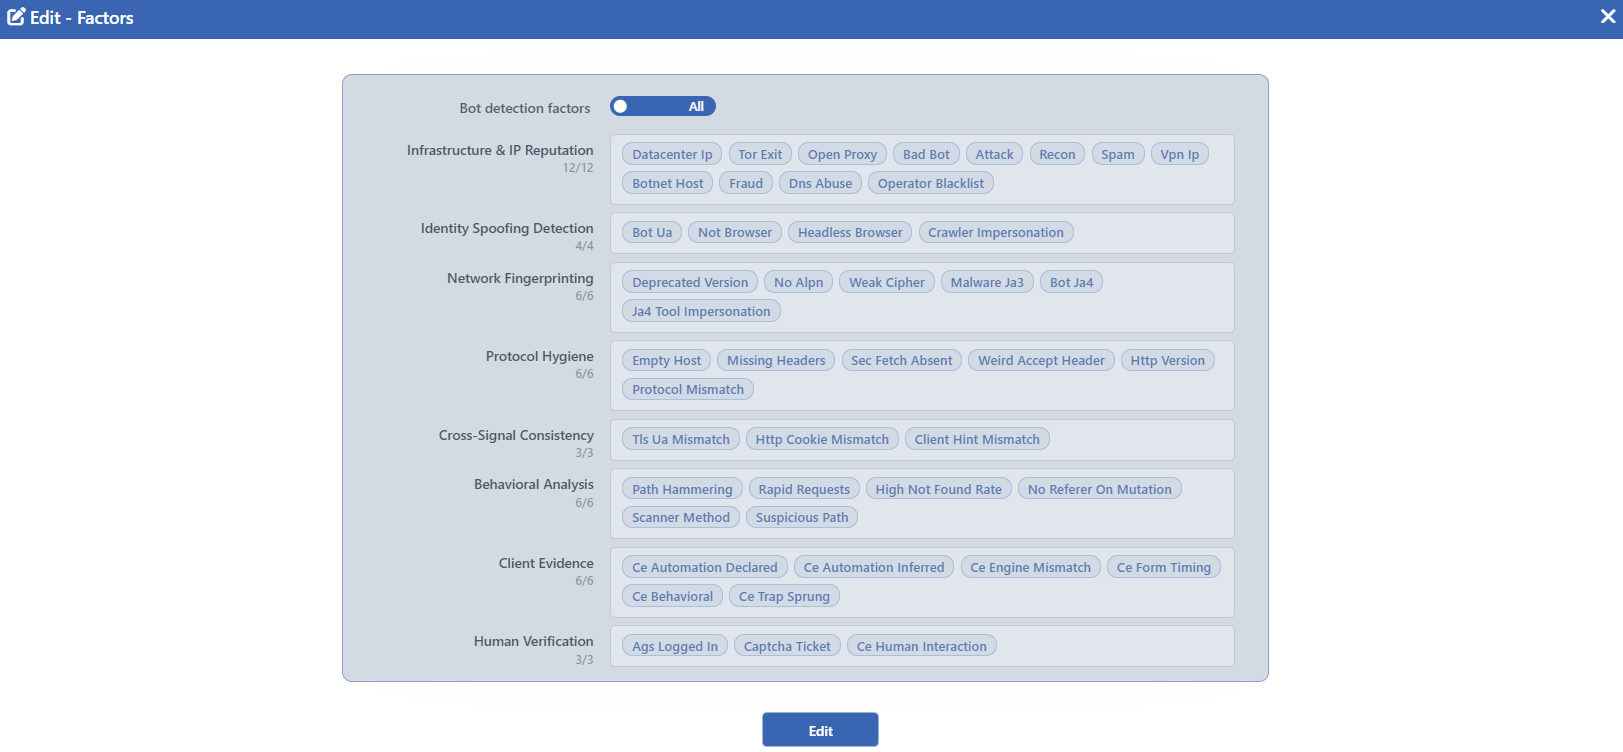Click the Path Hammering tag

coord(682,489)
